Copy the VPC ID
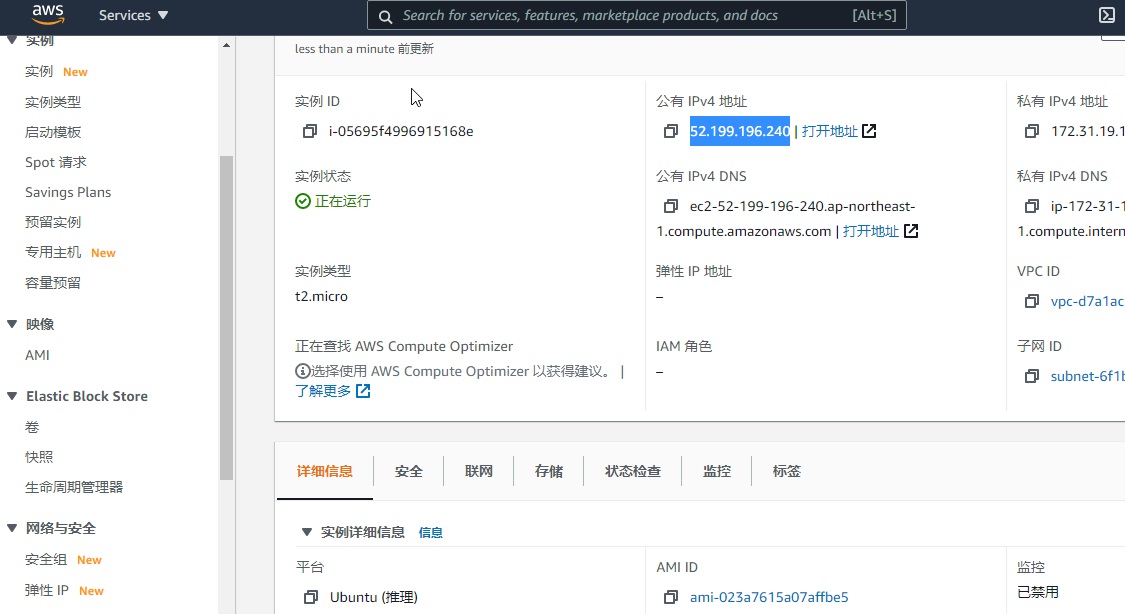The width and height of the screenshot is (1125, 614). 1031,301
